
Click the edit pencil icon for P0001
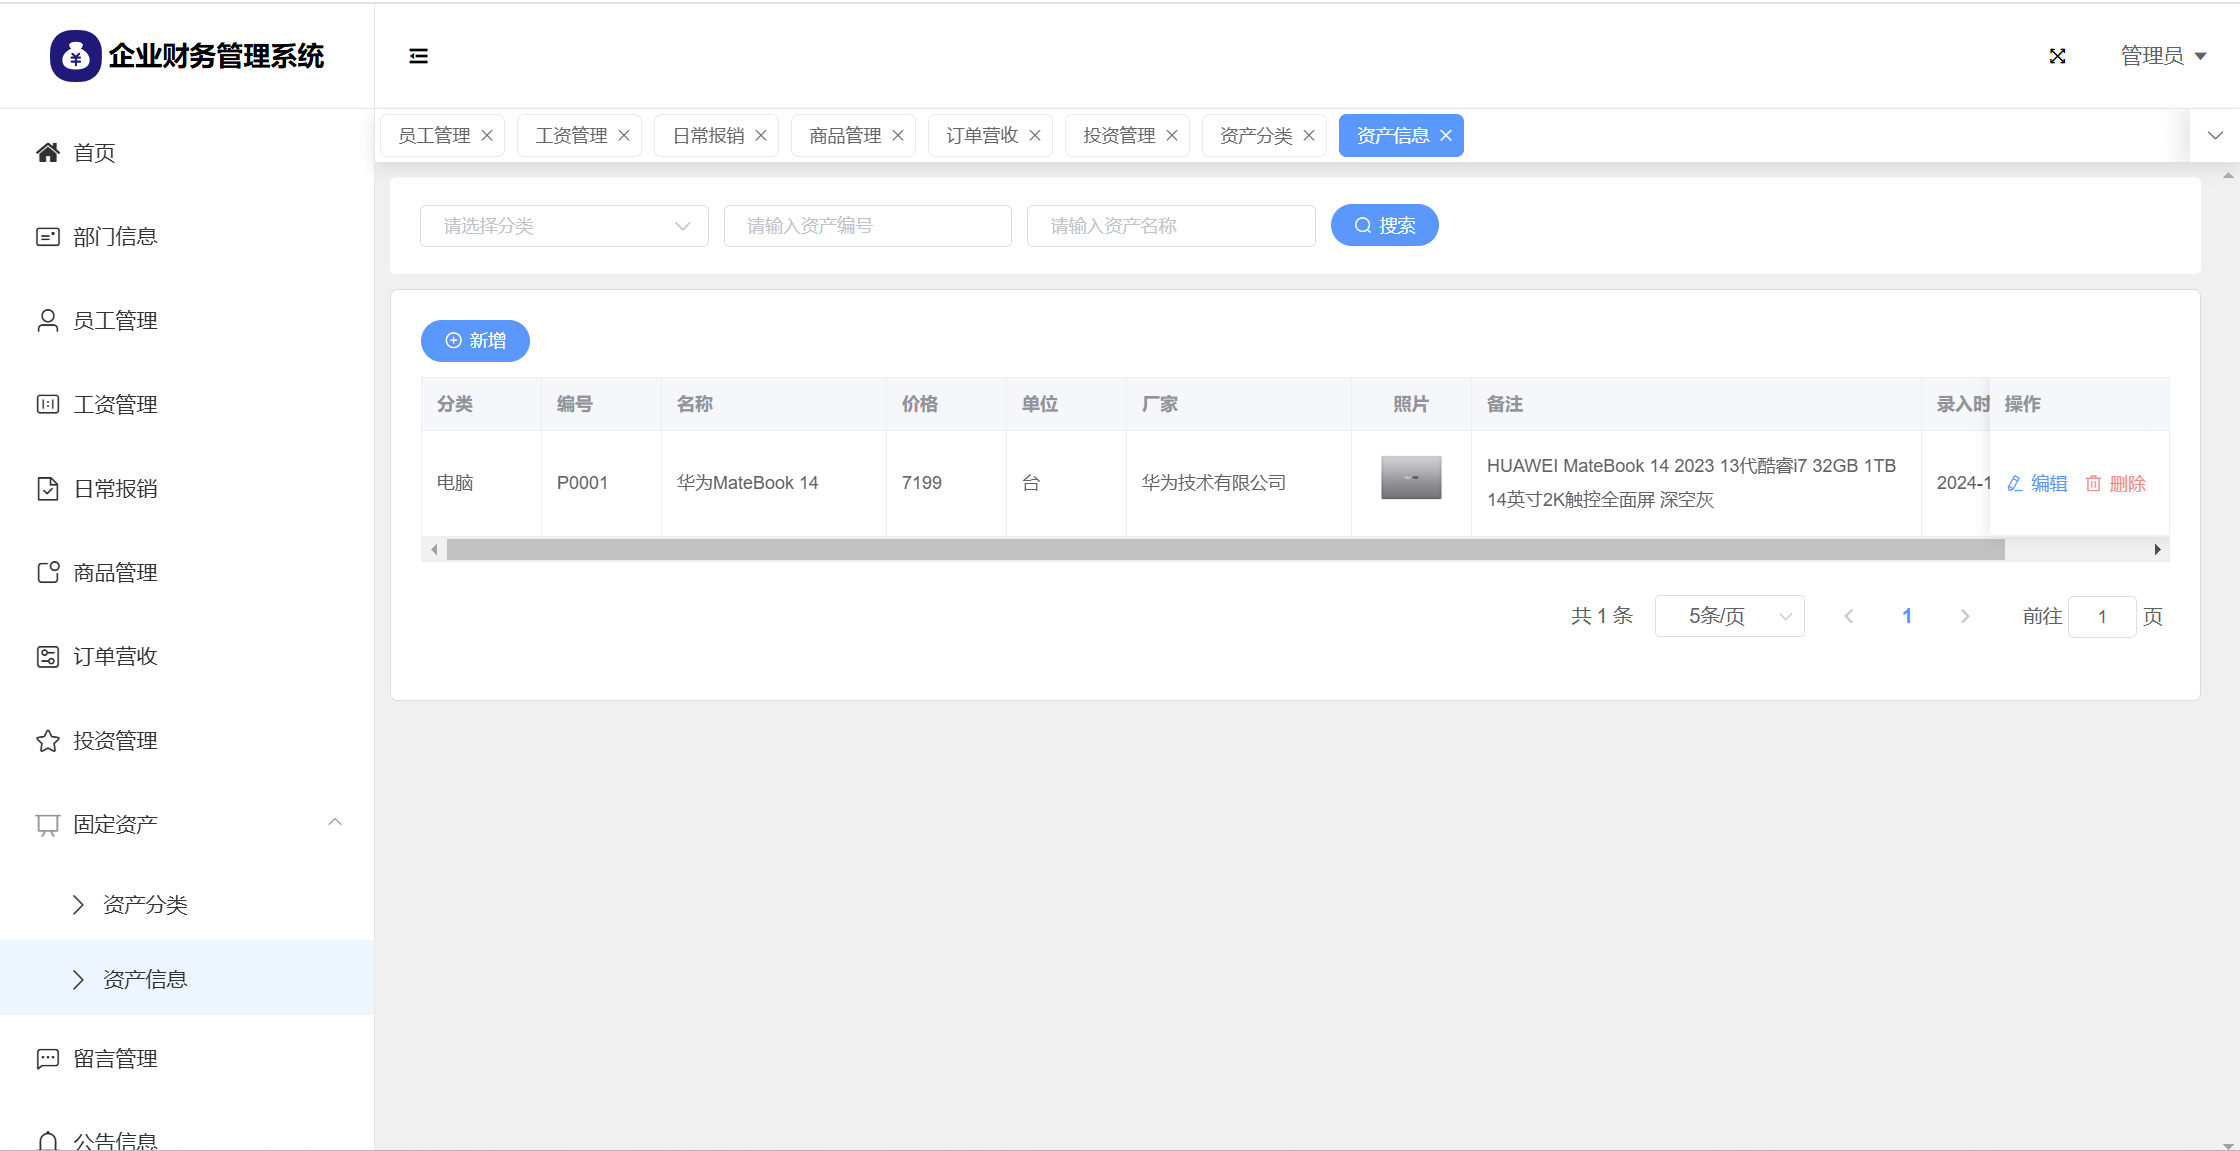[2015, 484]
